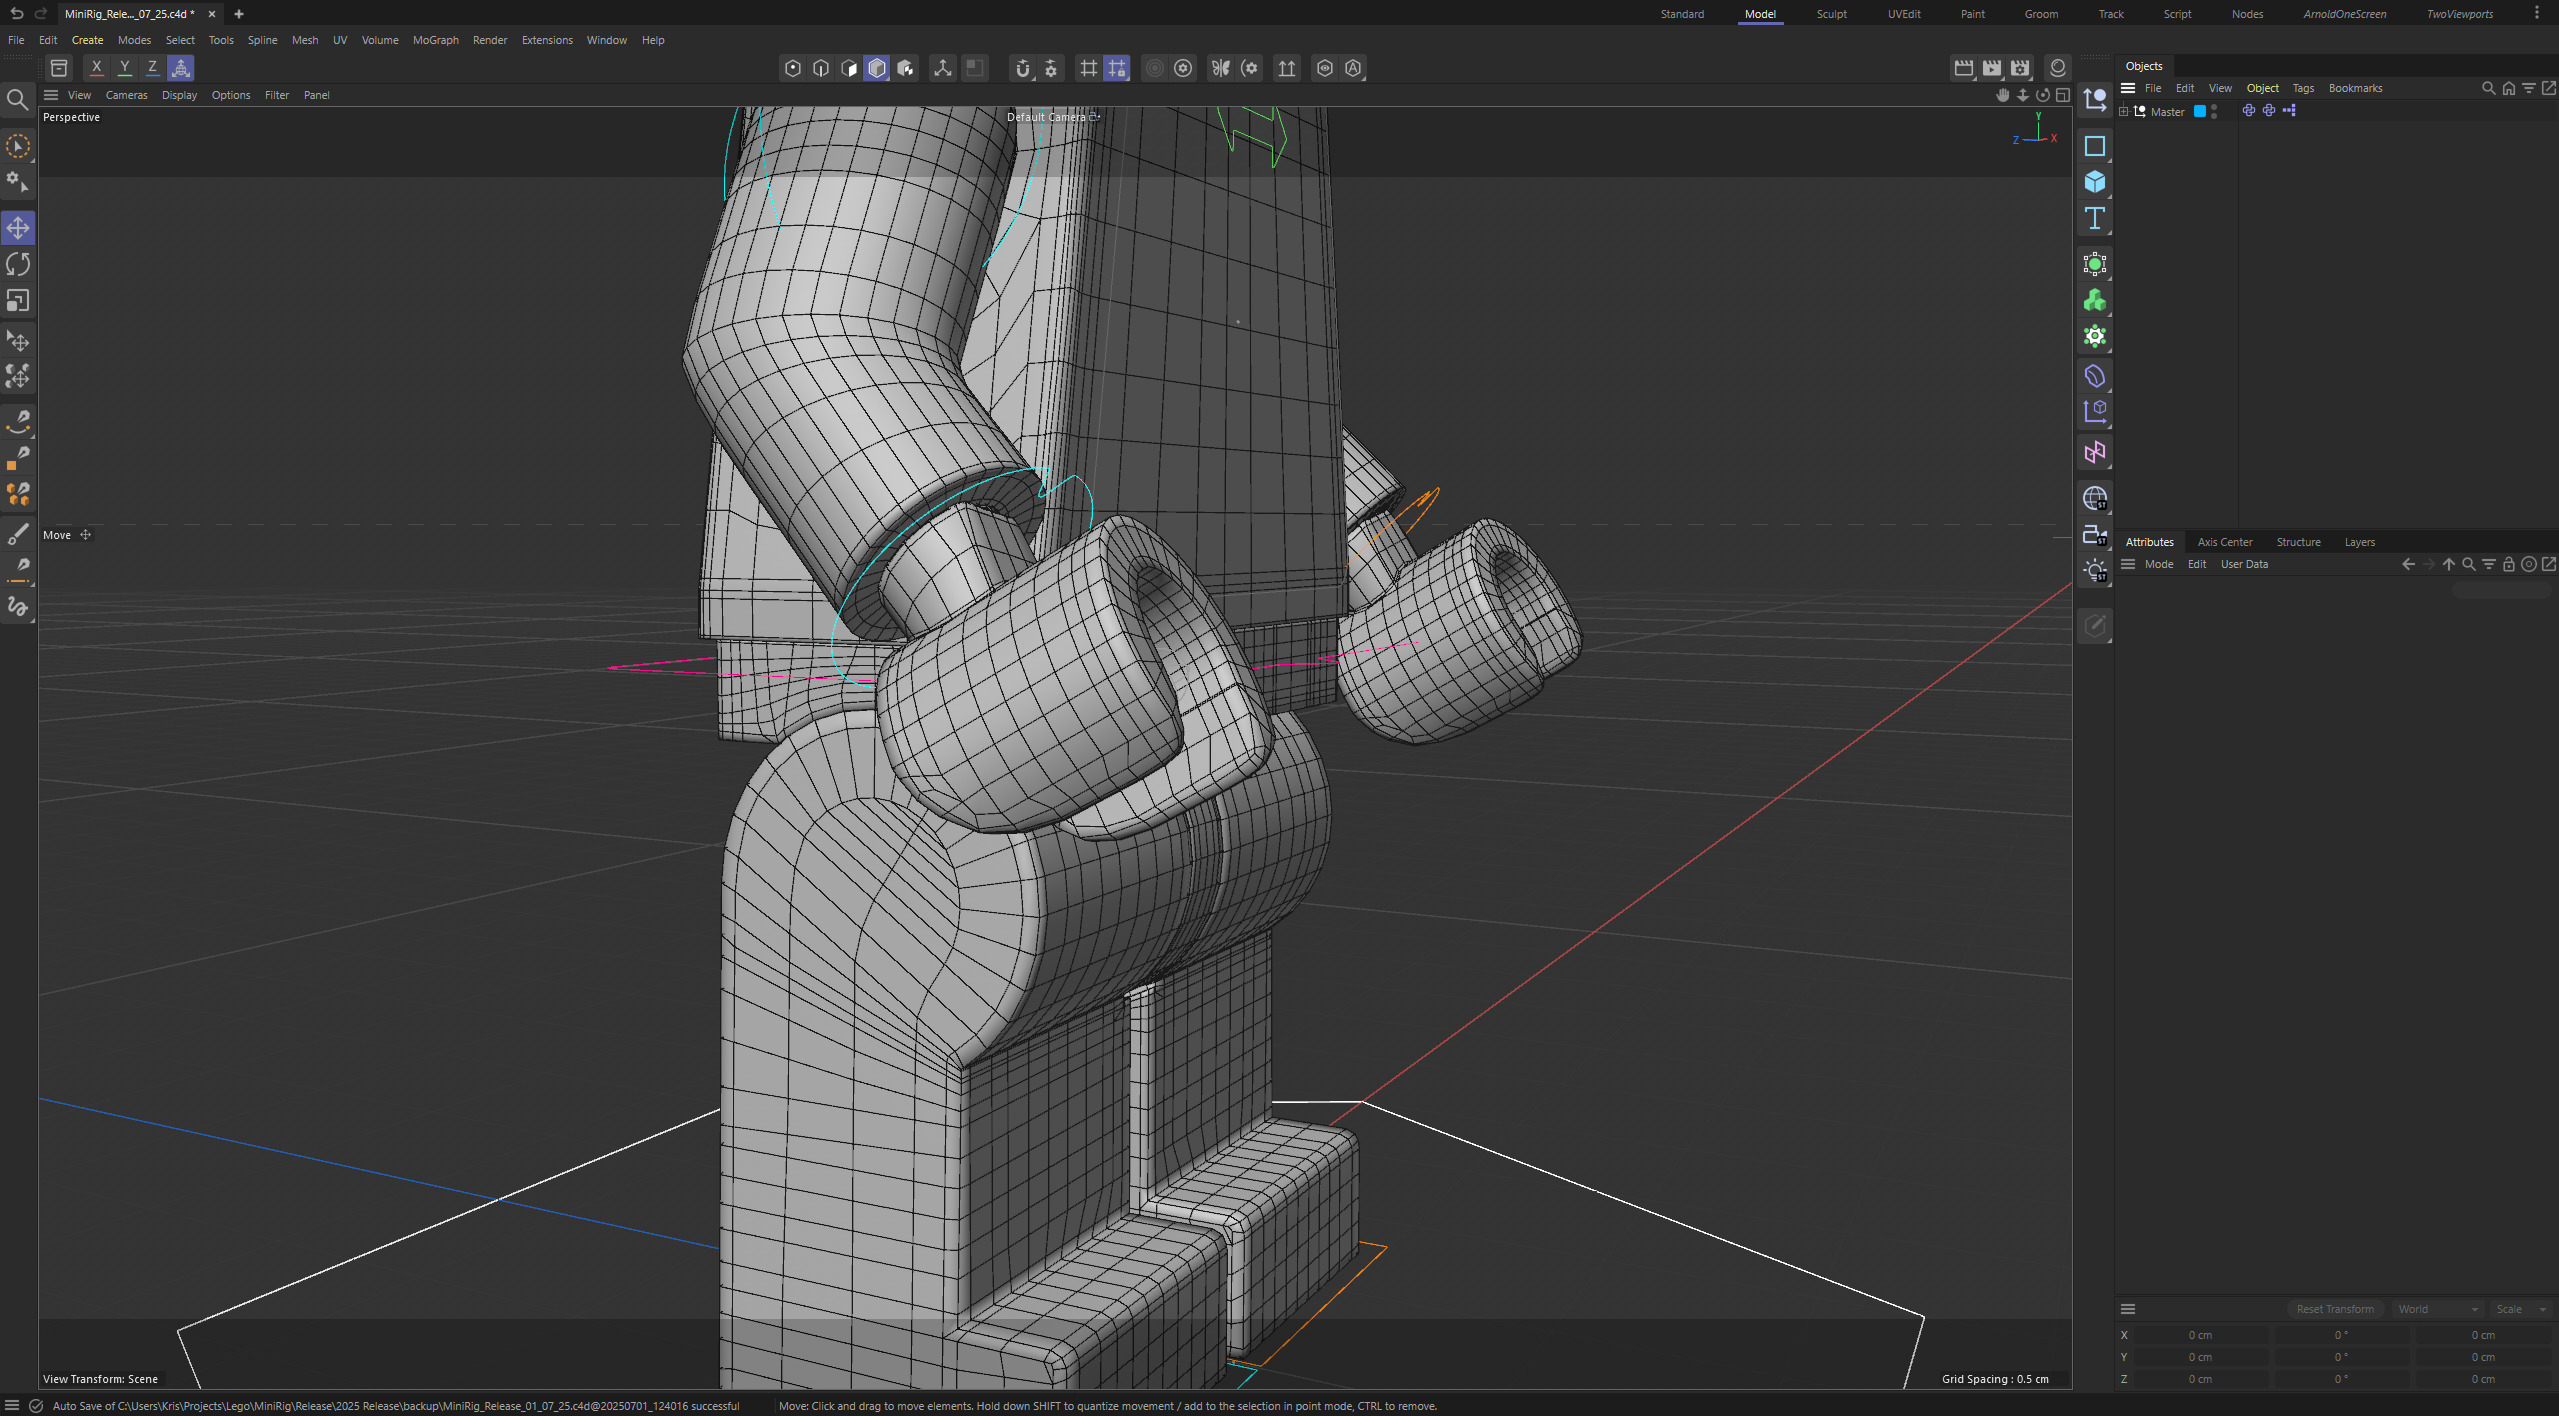The width and height of the screenshot is (2559, 1416).
Task: Click the Model mode icon
Action: click(x=877, y=68)
